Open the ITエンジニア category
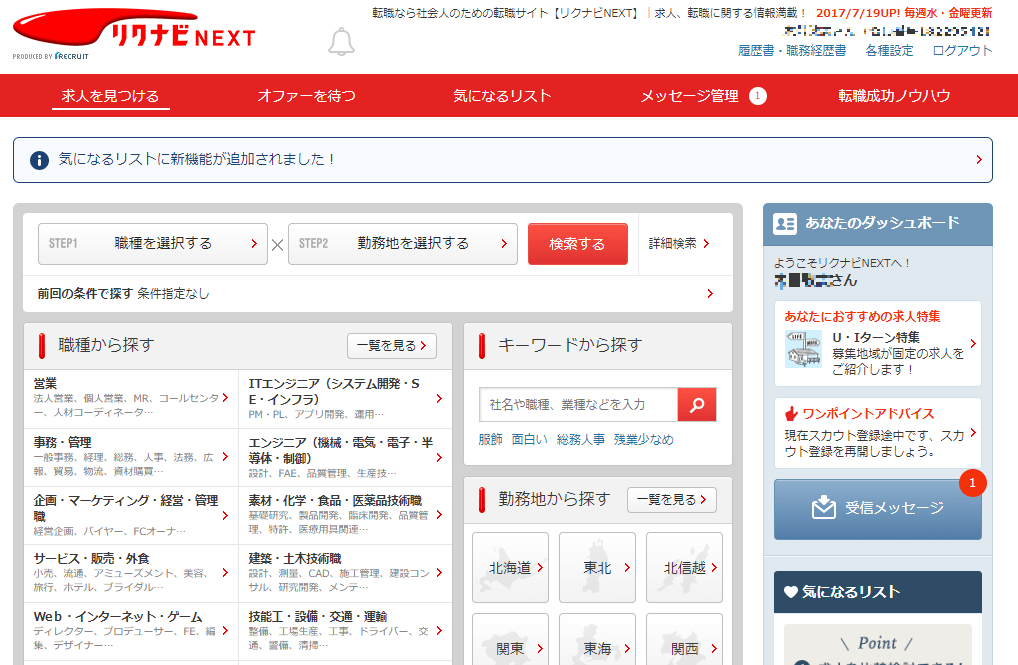Viewport: 1018px width, 665px height. [x=345, y=399]
